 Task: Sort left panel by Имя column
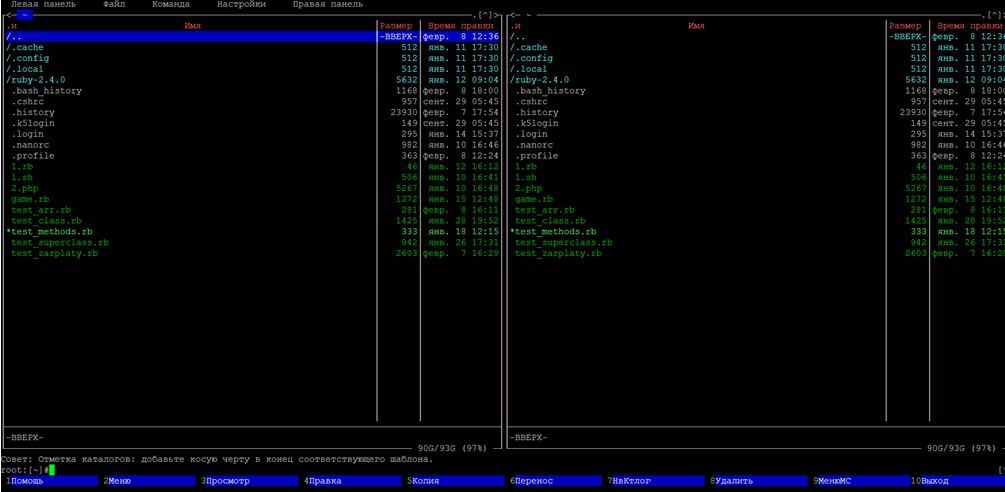point(192,26)
